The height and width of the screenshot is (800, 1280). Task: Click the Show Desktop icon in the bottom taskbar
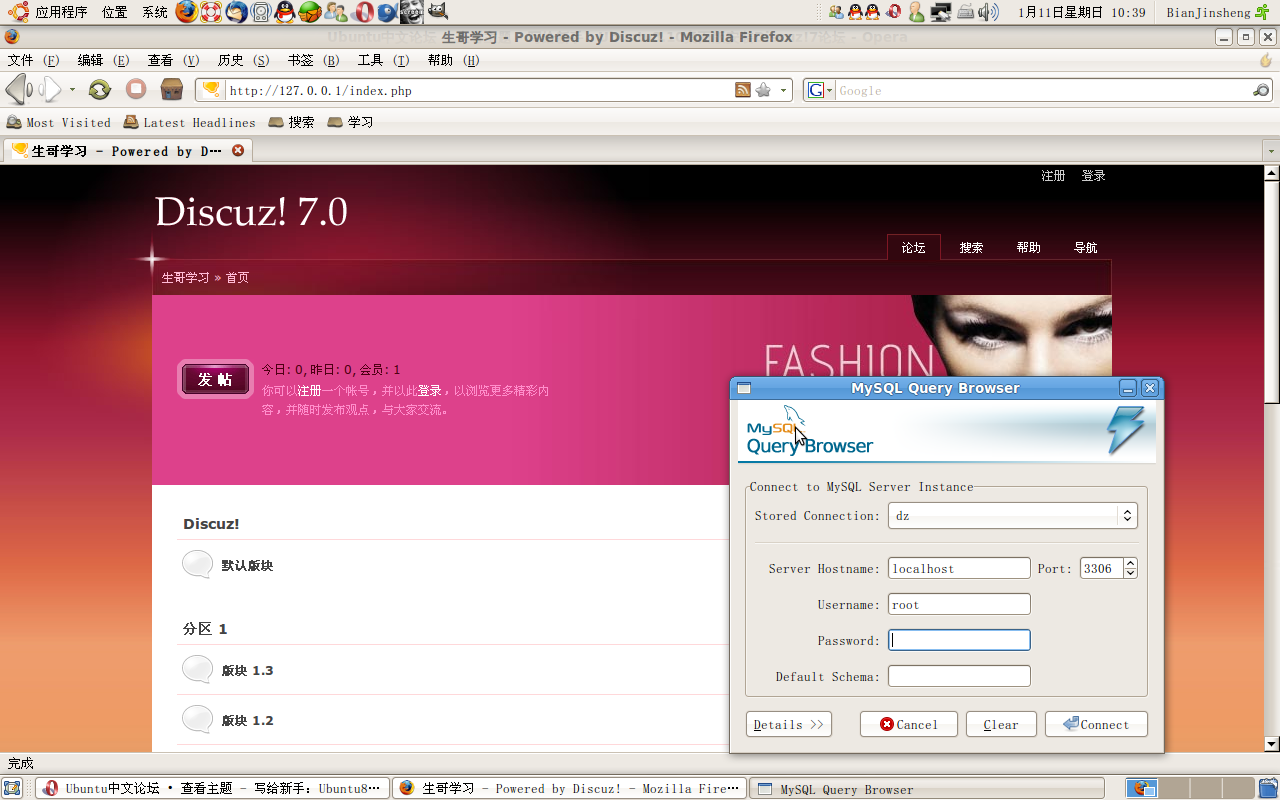click(12, 788)
